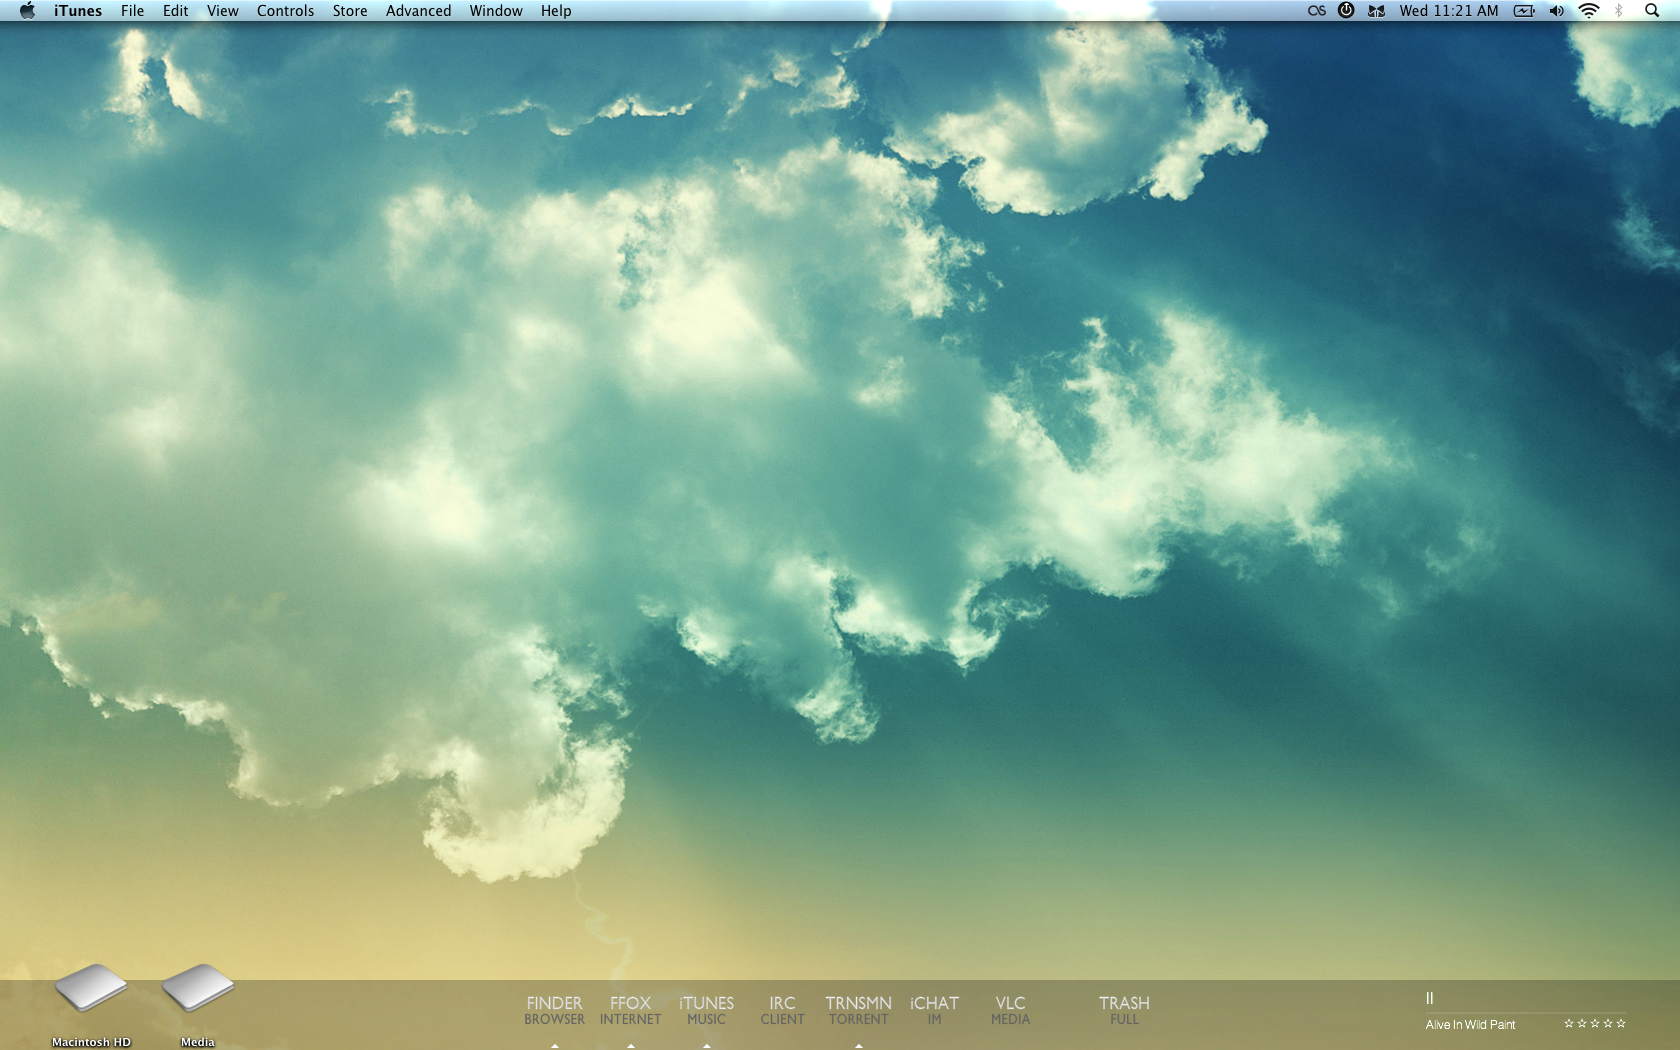The image size is (1680, 1050).
Task: Open the View menu
Action: [x=222, y=11]
